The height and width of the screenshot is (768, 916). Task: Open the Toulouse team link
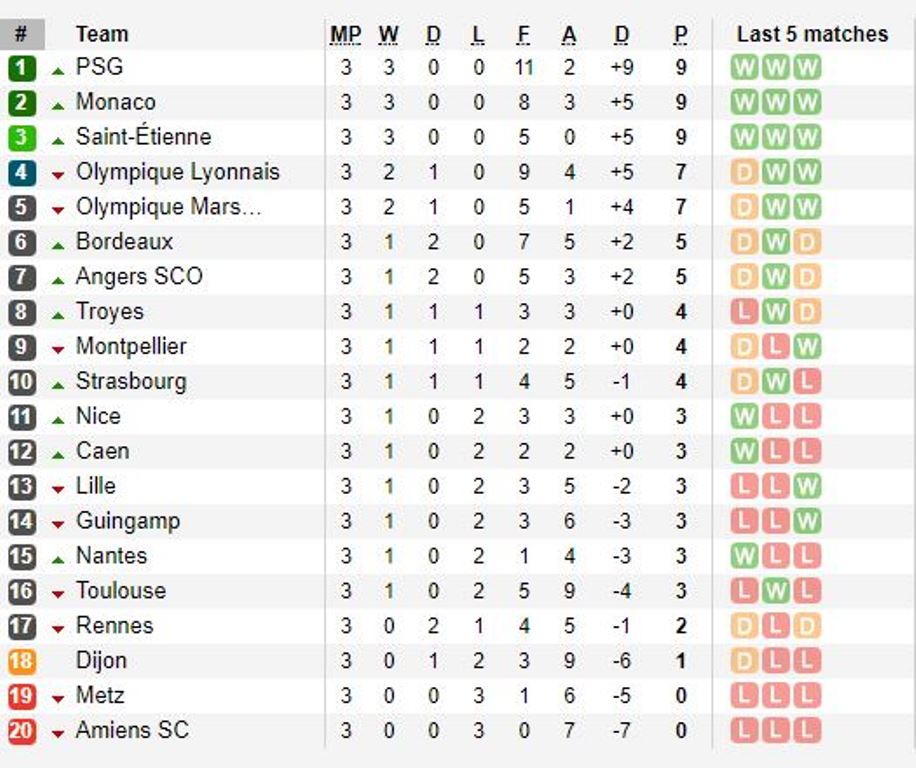coord(121,590)
